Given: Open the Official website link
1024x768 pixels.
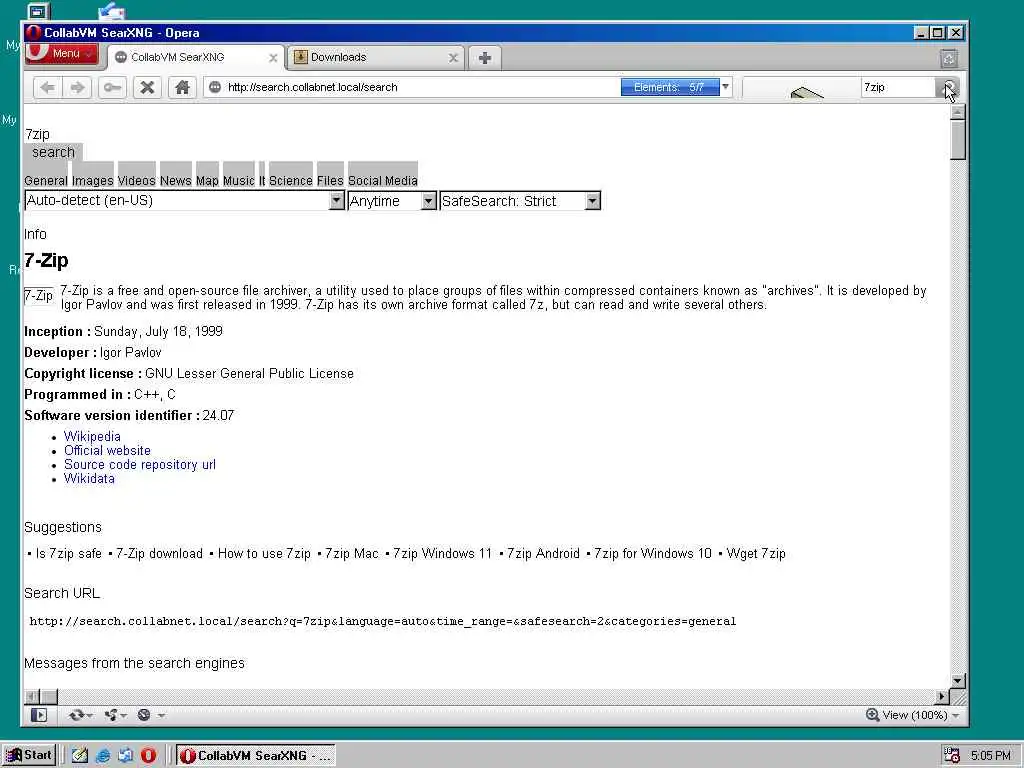Looking at the screenshot, I should click(107, 451).
